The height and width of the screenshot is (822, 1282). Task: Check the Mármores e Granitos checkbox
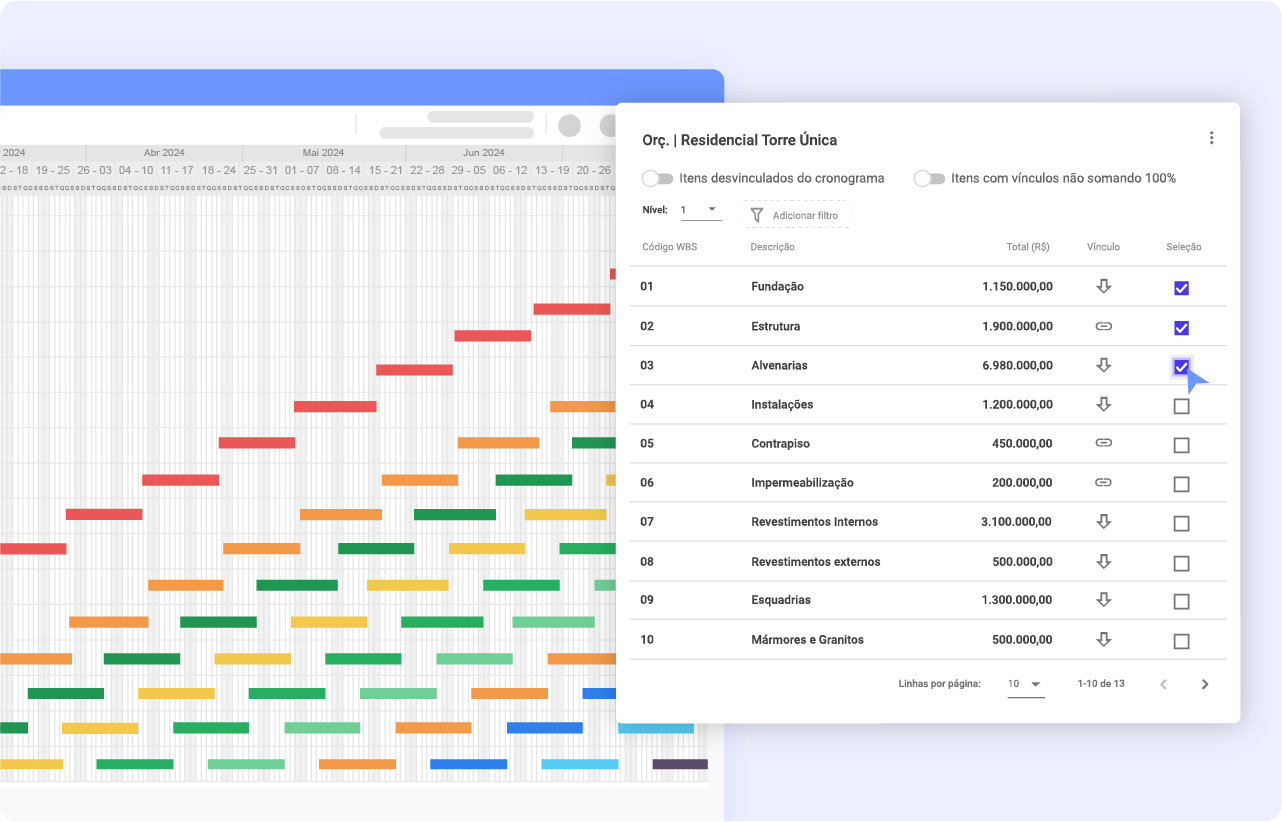tap(1181, 641)
